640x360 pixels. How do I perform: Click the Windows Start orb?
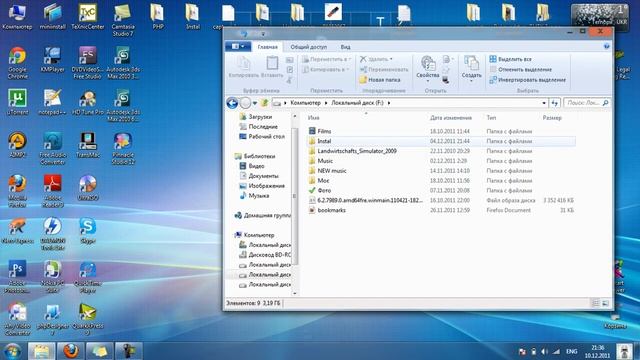12,351
